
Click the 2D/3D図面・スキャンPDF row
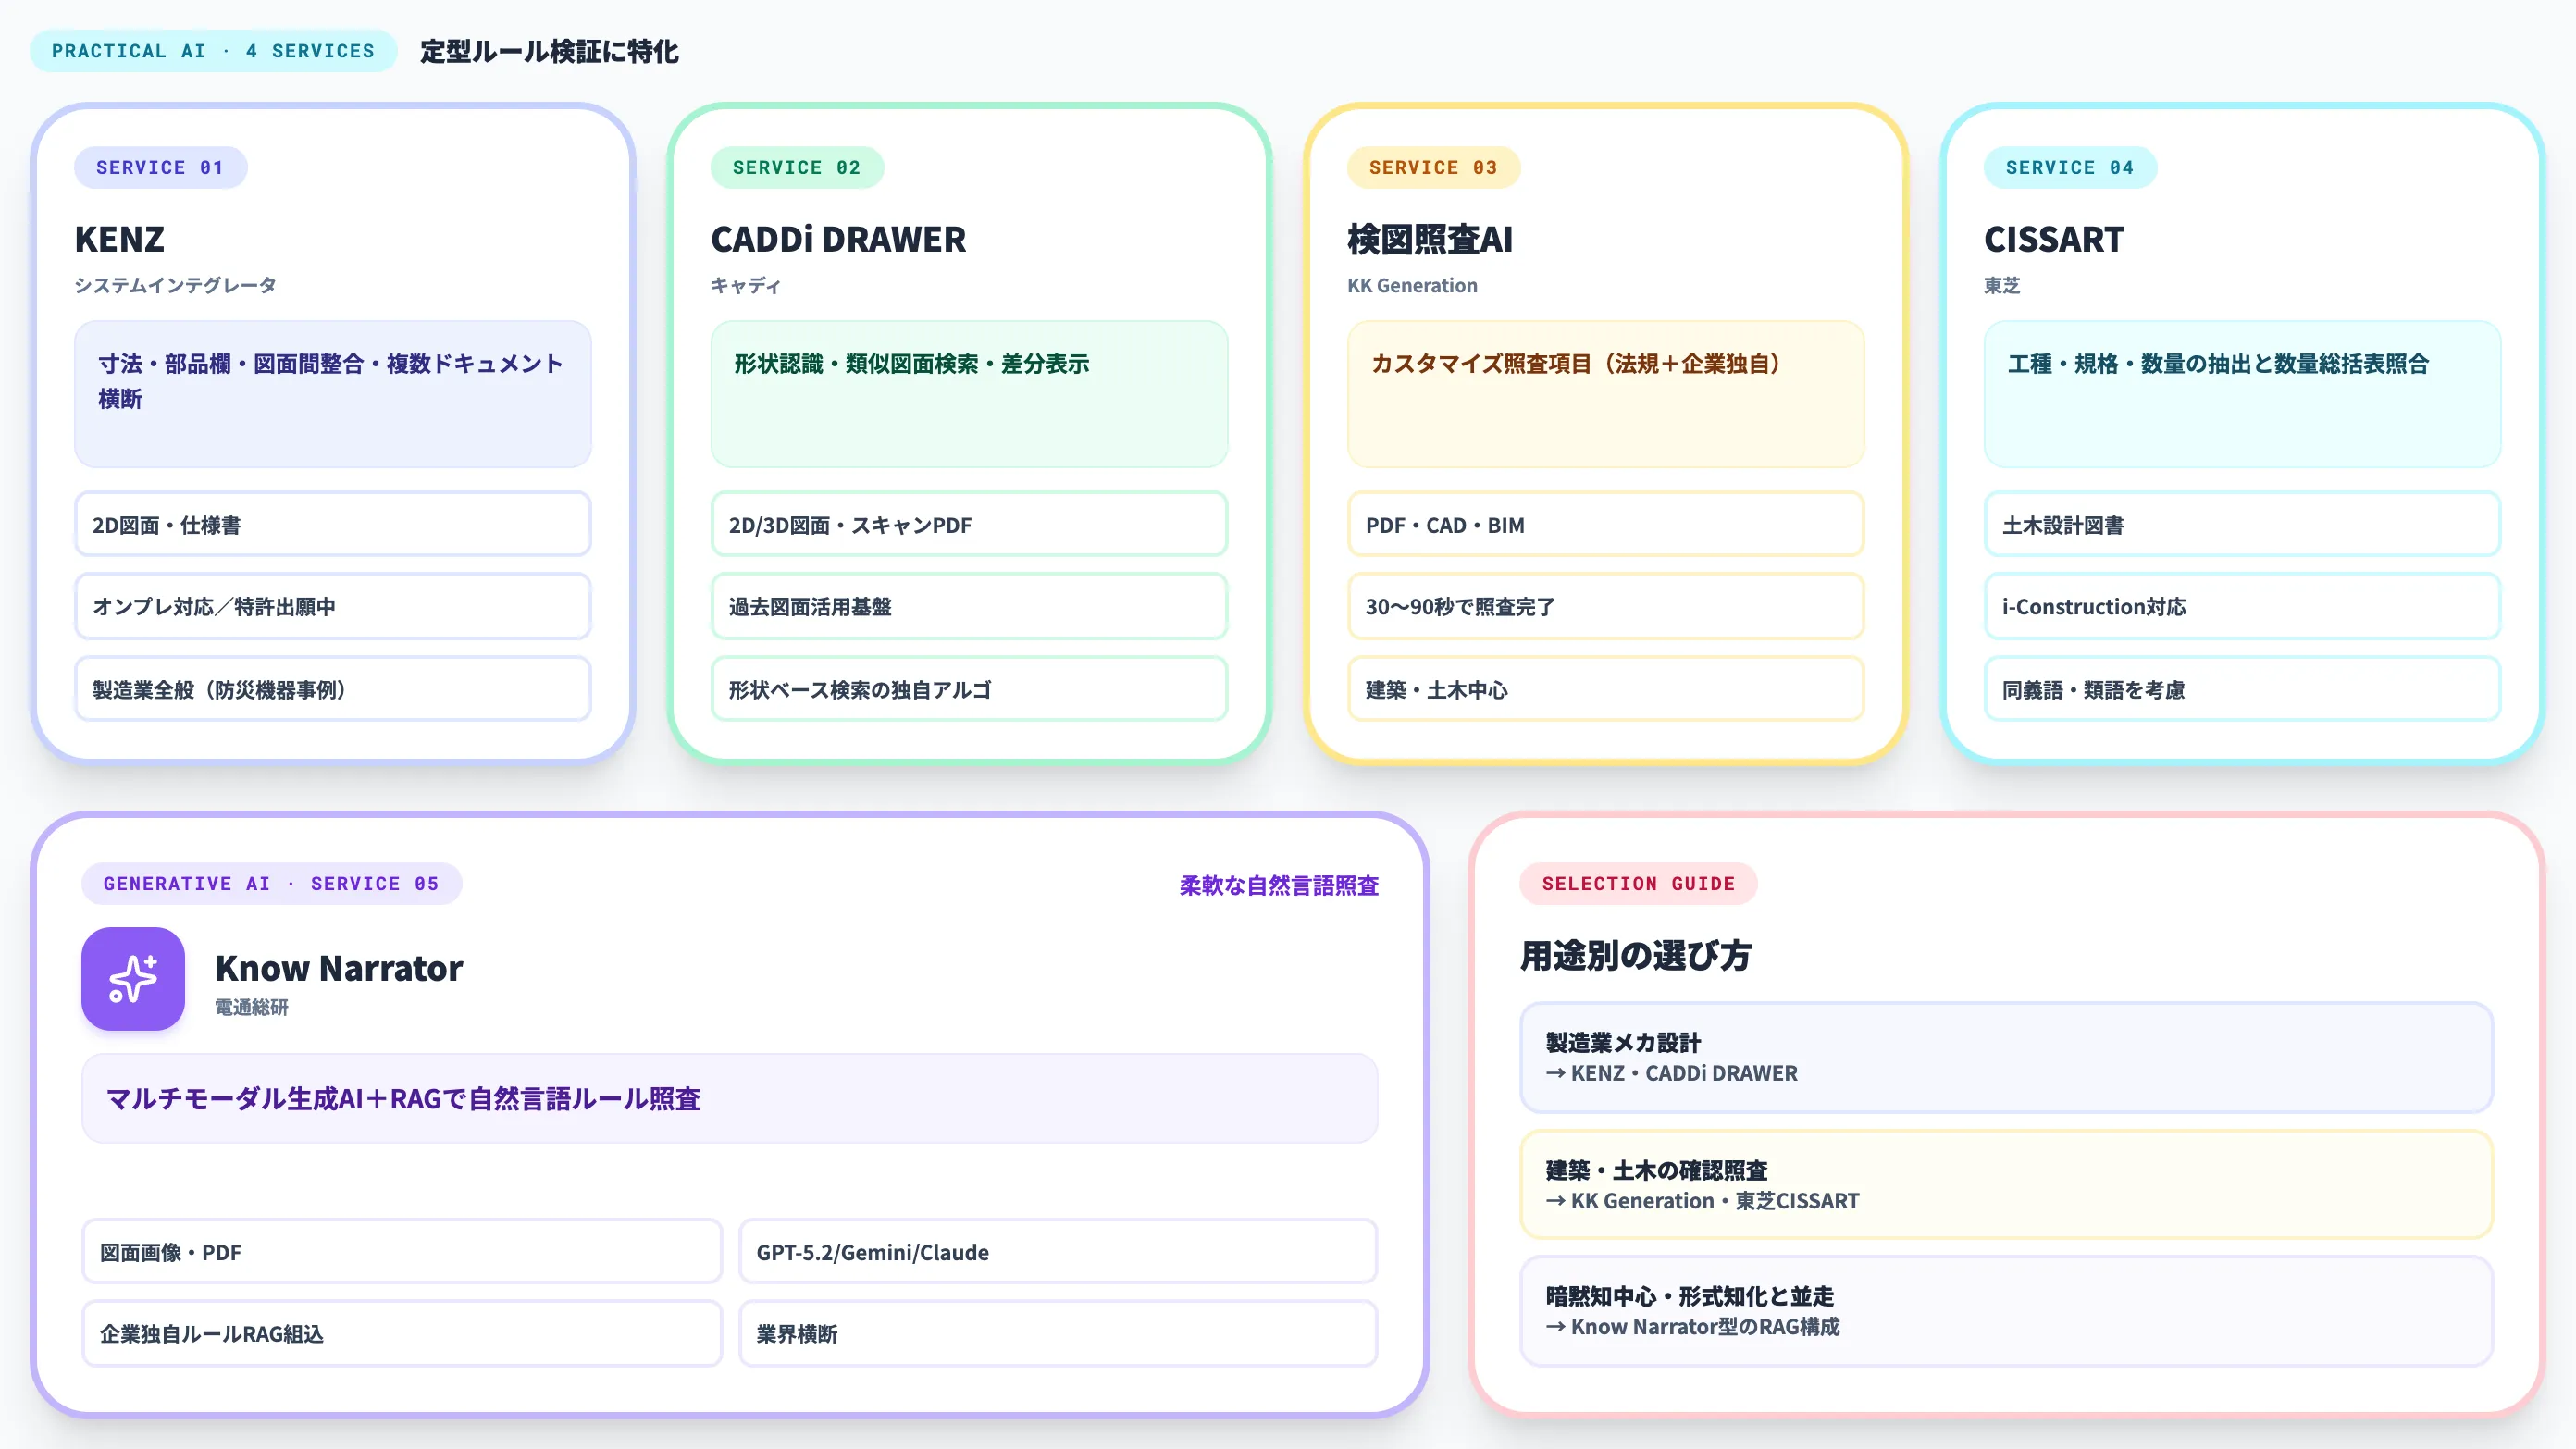[969, 524]
